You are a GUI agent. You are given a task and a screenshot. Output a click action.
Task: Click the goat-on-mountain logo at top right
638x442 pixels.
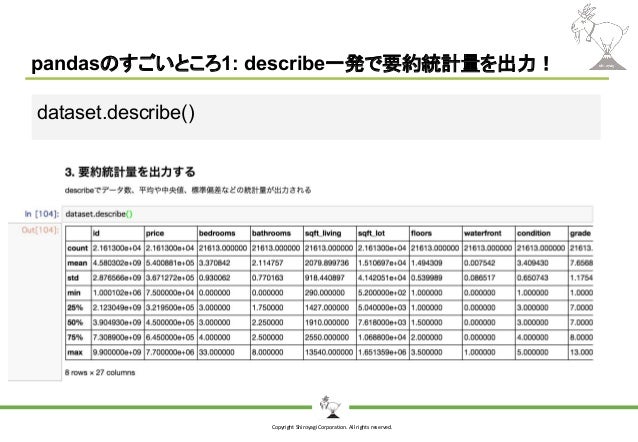[x=602, y=37]
